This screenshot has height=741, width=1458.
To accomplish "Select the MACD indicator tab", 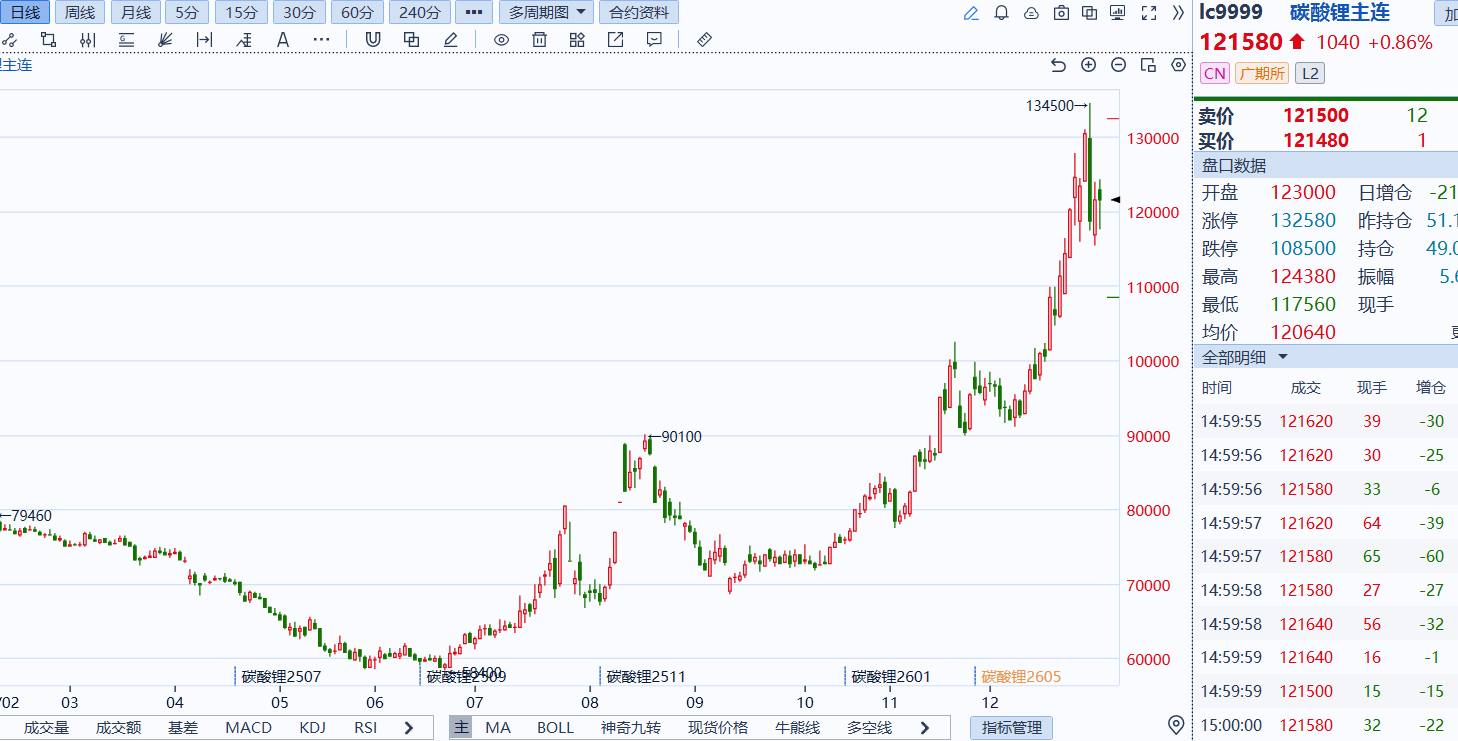I will coord(248,727).
